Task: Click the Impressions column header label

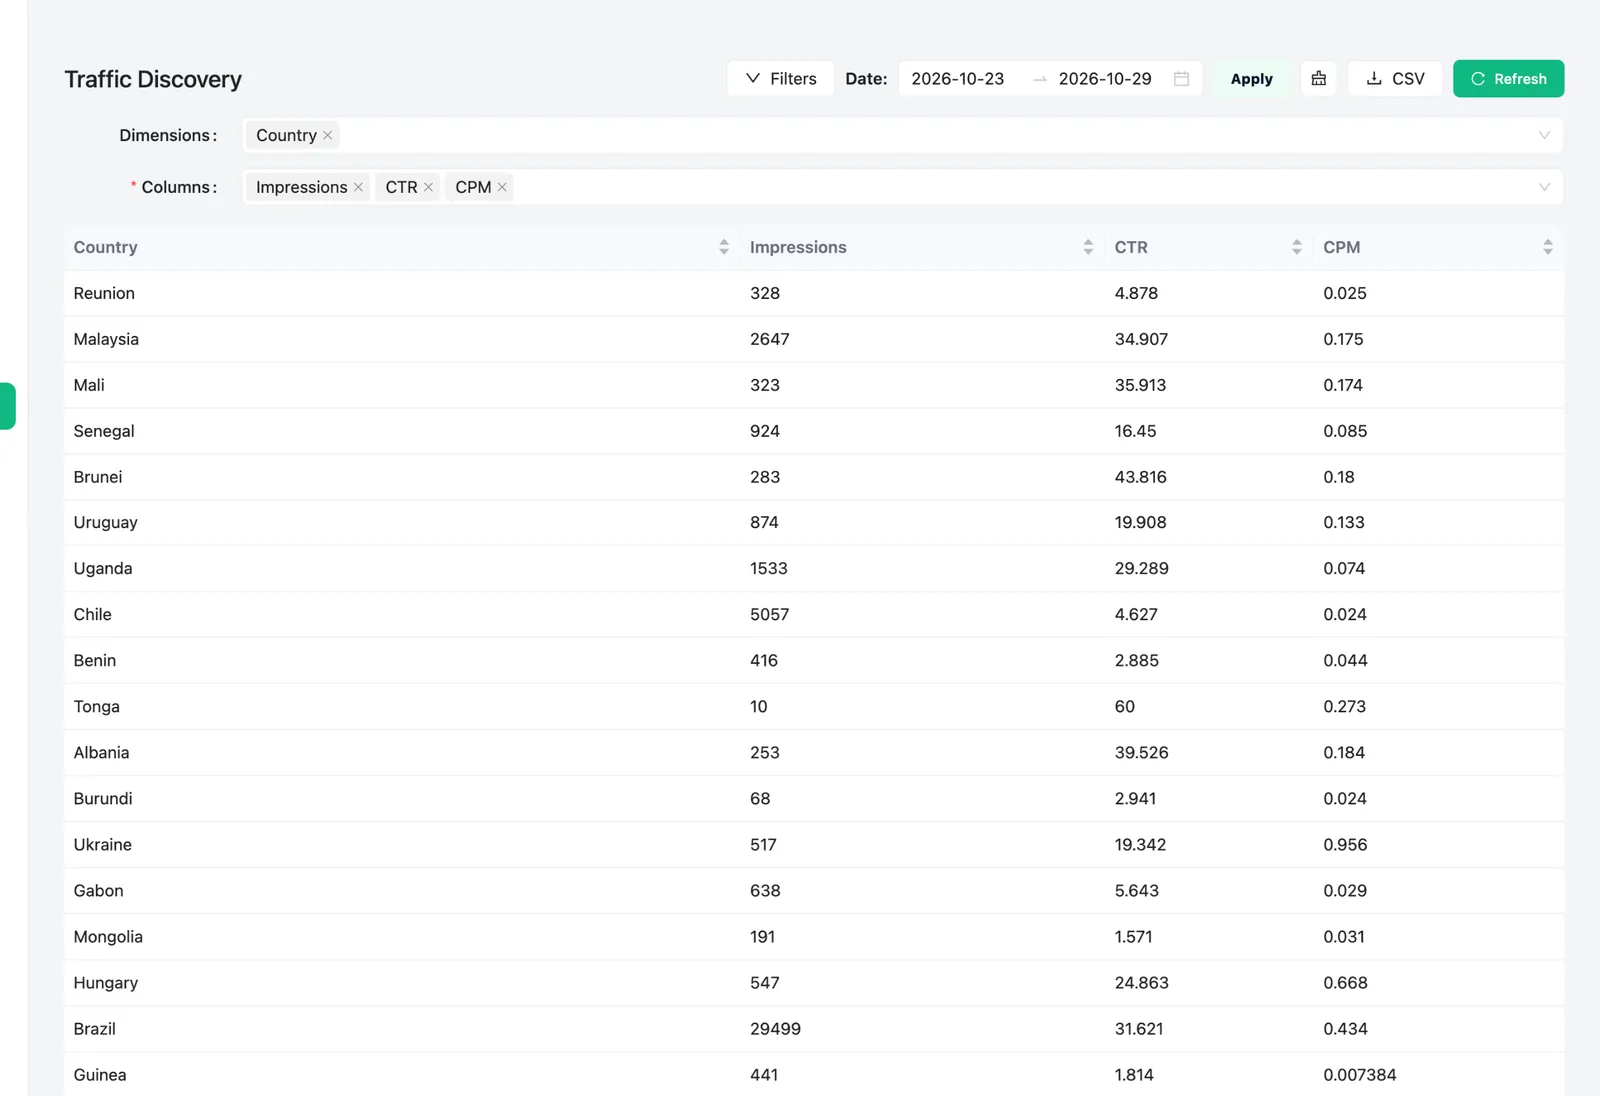Action: (x=798, y=247)
